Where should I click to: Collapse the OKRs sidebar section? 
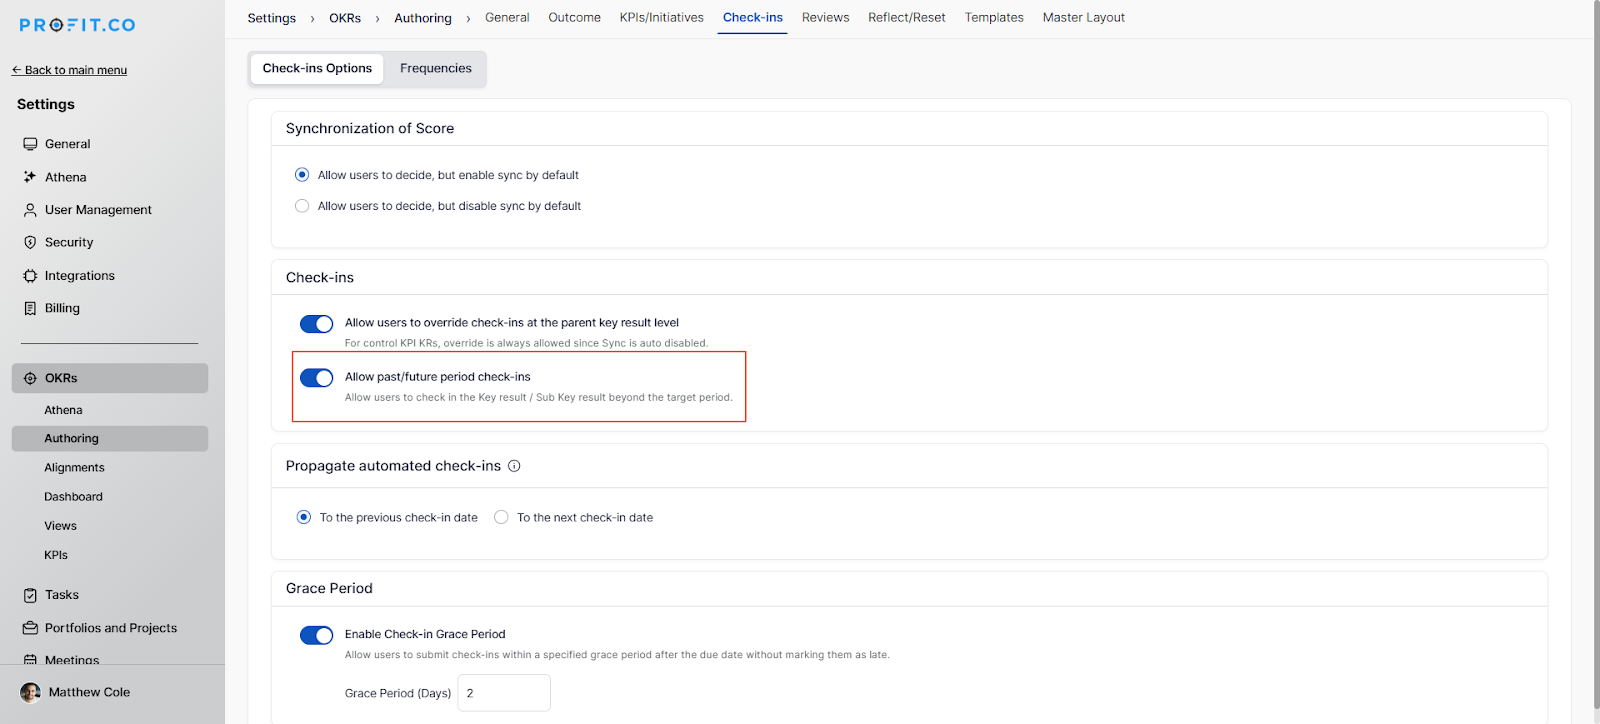(x=109, y=378)
